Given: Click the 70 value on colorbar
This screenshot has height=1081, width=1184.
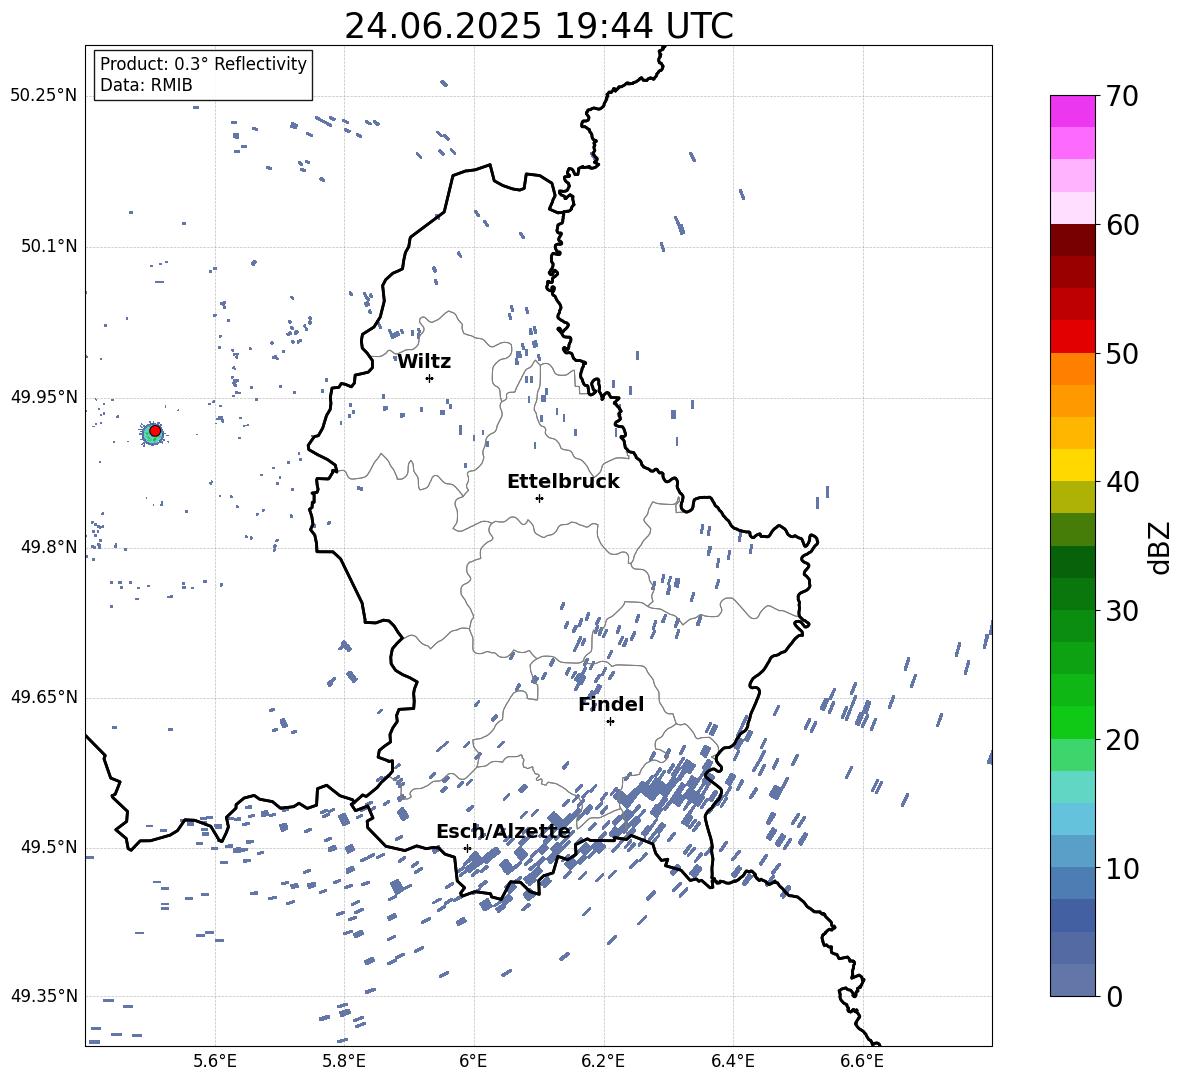Looking at the screenshot, I should point(1122,96).
